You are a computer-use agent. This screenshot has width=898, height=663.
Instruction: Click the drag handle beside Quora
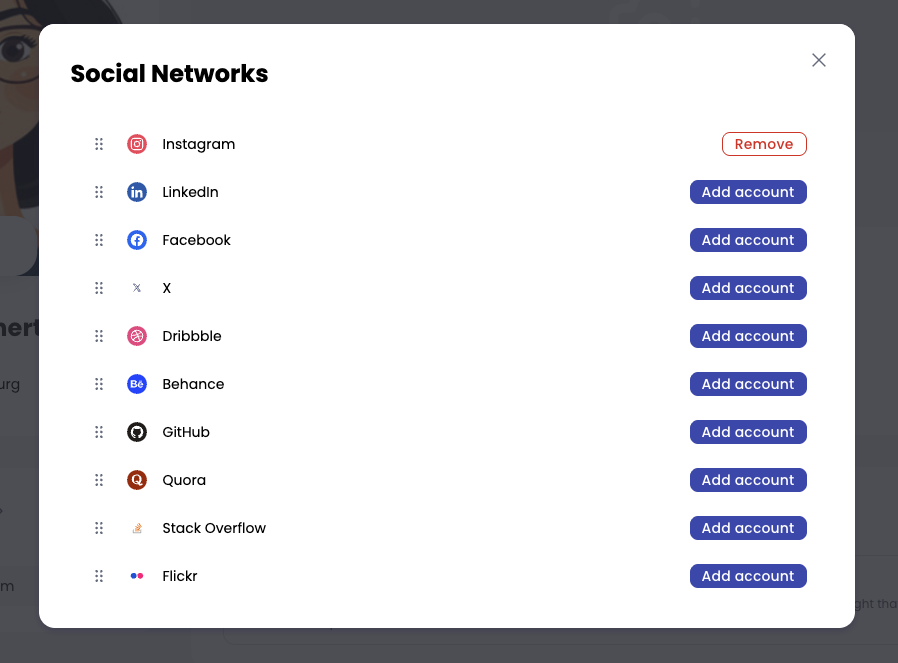tap(99, 480)
